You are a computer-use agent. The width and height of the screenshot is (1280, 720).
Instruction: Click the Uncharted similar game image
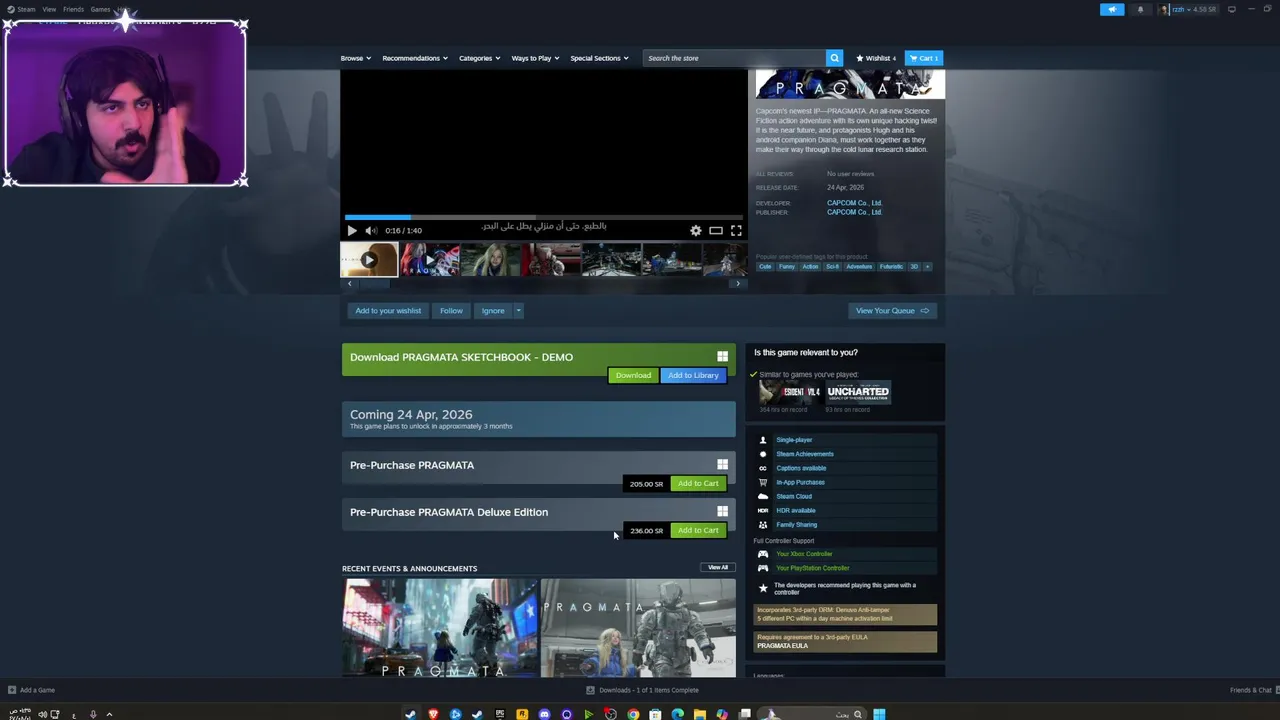point(858,393)
